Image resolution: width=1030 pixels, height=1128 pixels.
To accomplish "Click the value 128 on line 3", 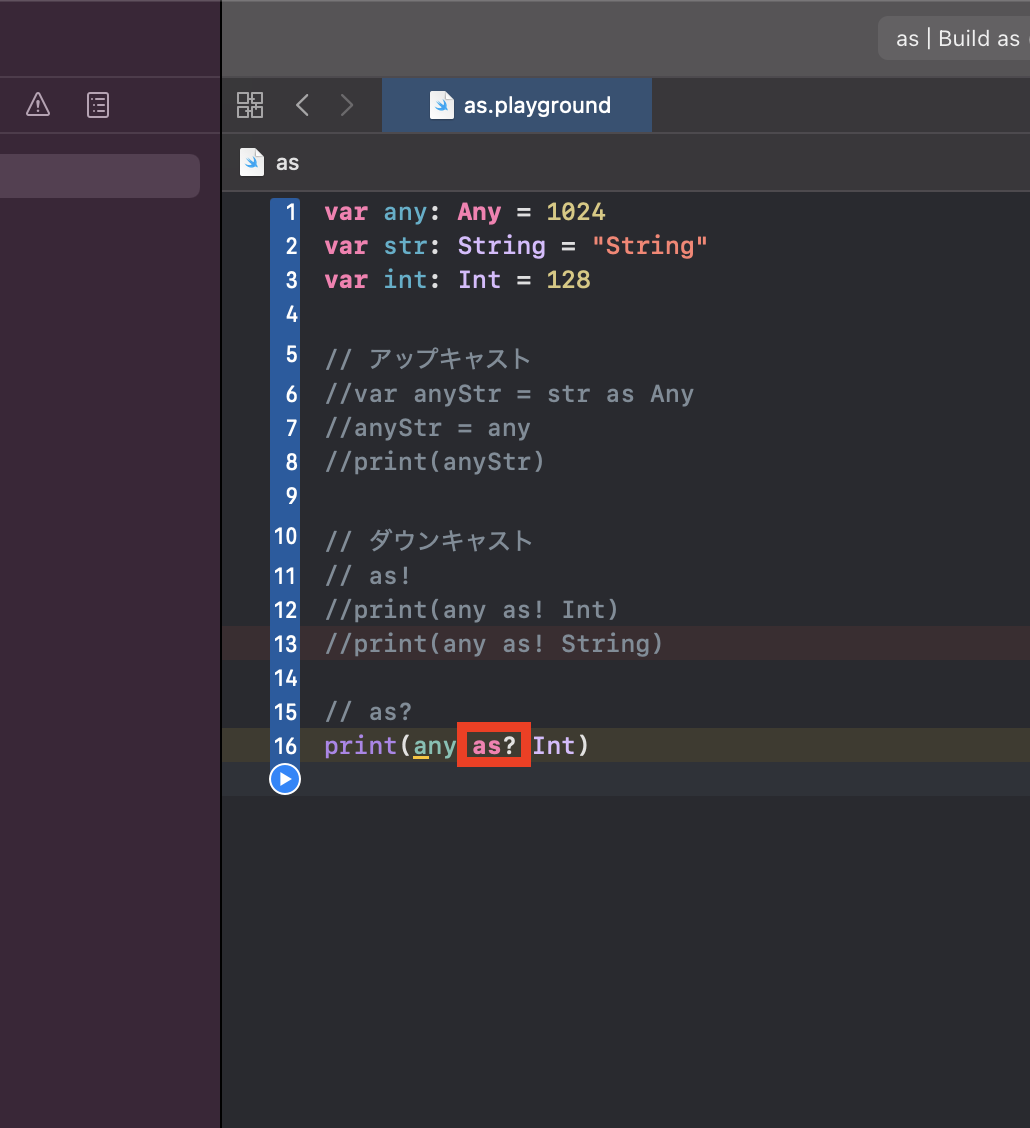I will coord(568,280).
